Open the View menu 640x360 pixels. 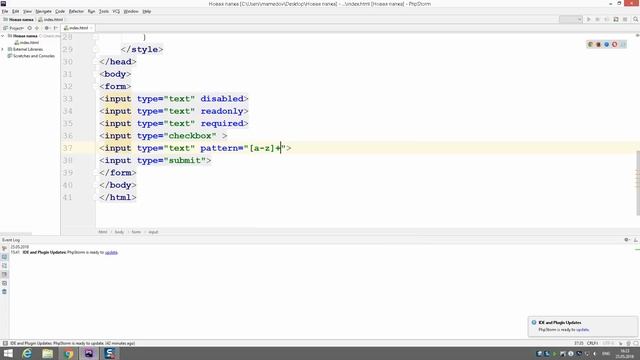(27, 11)
